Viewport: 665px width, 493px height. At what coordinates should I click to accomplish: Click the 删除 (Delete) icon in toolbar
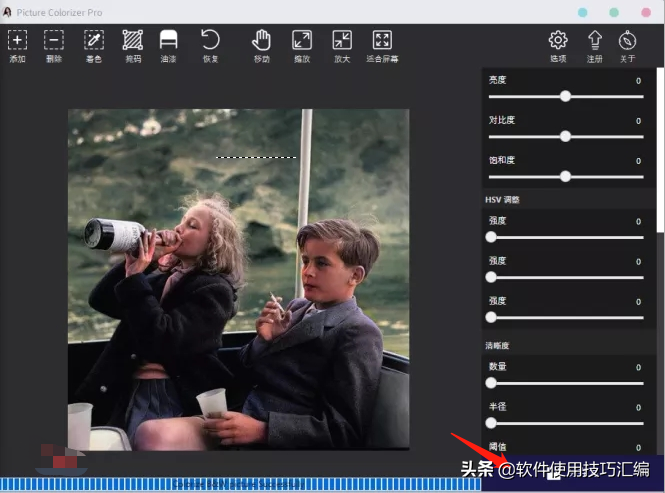54,40
